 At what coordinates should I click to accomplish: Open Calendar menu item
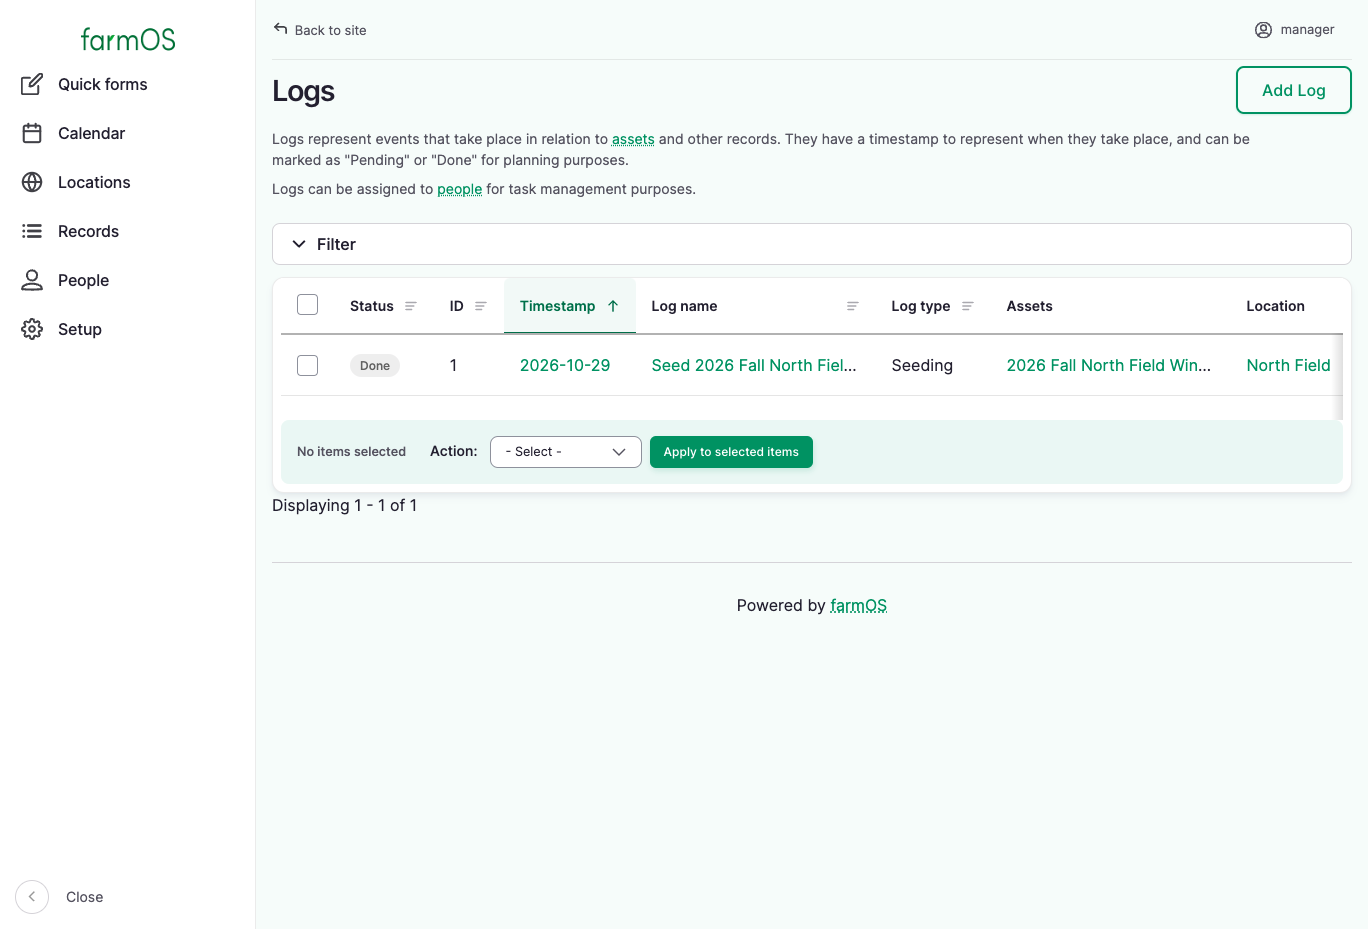tap(91, 133)
